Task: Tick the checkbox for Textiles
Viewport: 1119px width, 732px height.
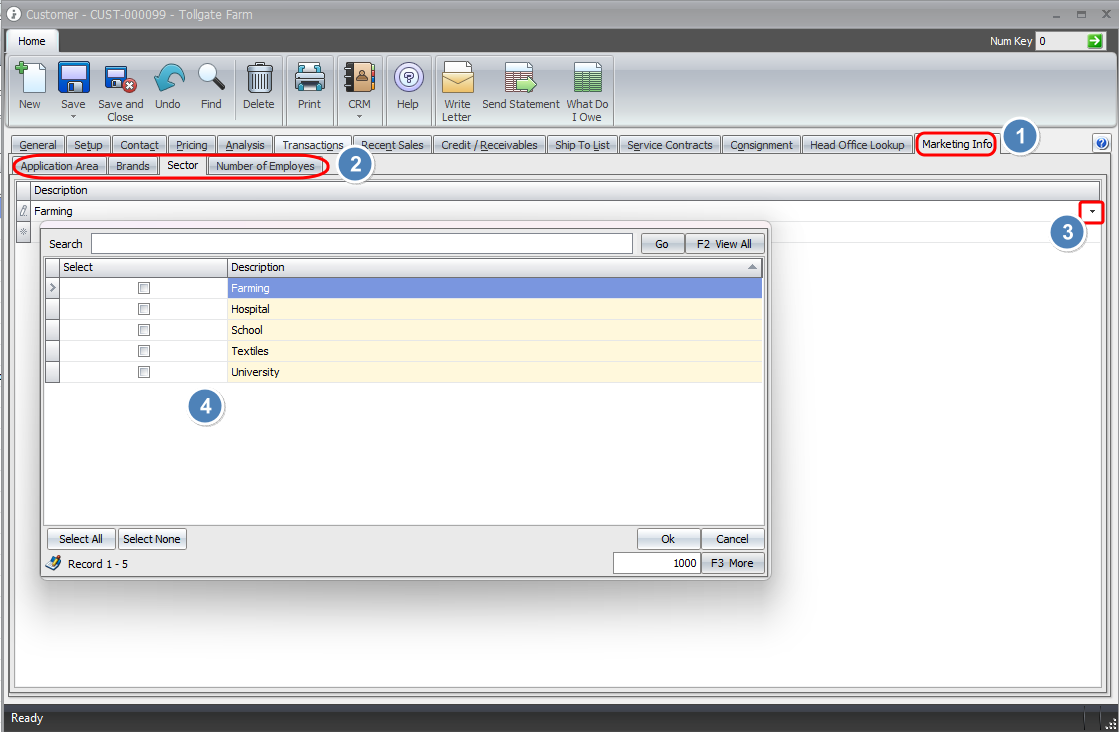Action: (x=144, y=351)
